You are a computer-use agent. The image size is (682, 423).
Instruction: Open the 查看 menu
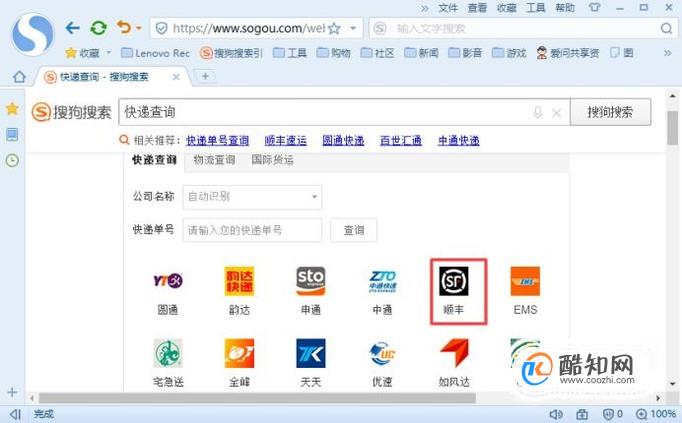(477, 8)
